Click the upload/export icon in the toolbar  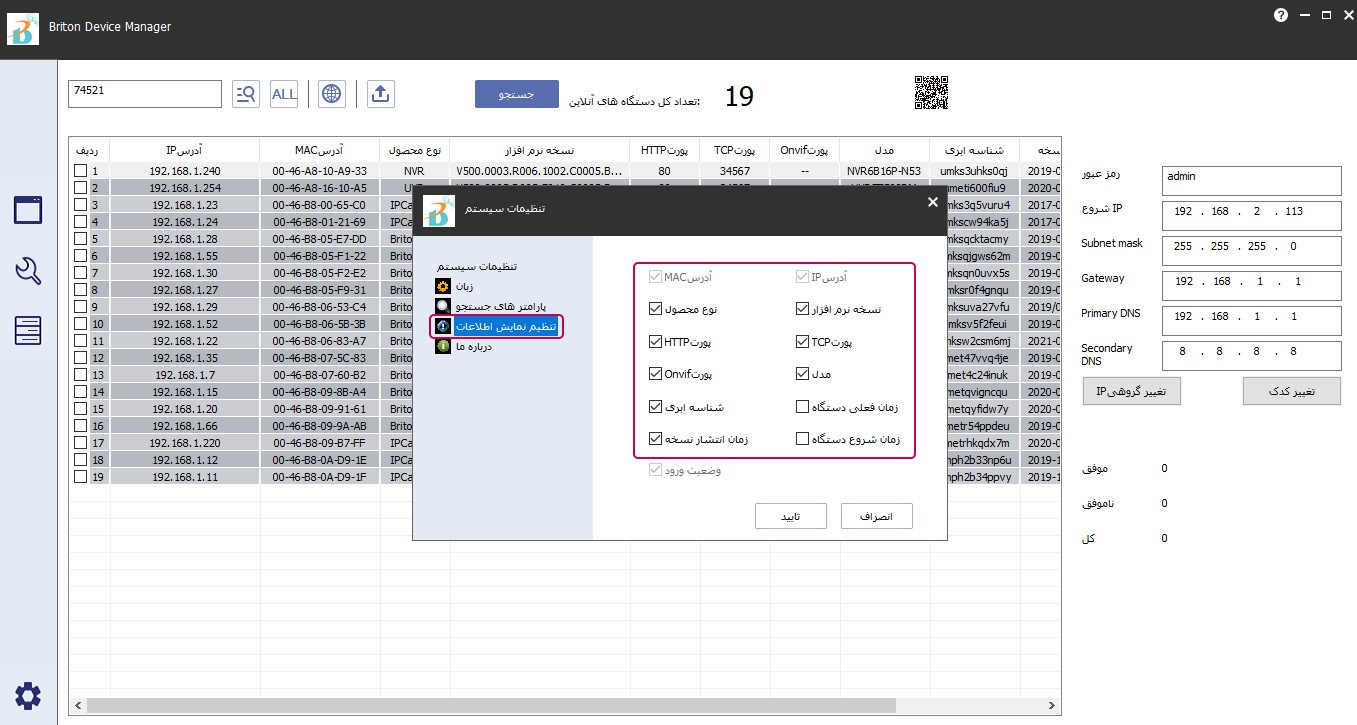point(380,94)
